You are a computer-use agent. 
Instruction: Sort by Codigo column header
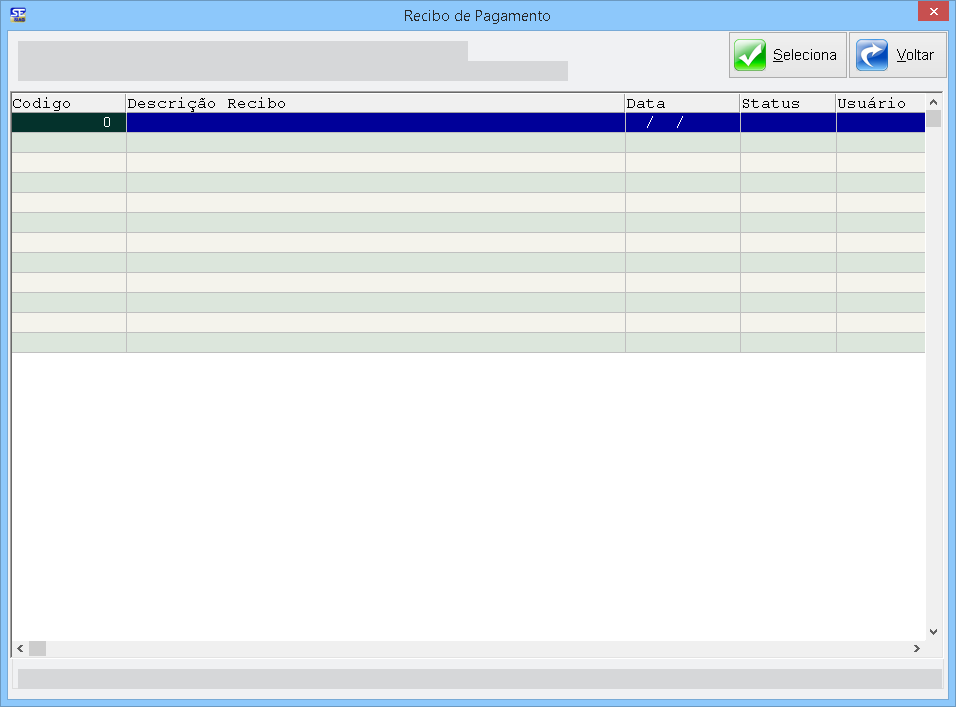point(68,103)
